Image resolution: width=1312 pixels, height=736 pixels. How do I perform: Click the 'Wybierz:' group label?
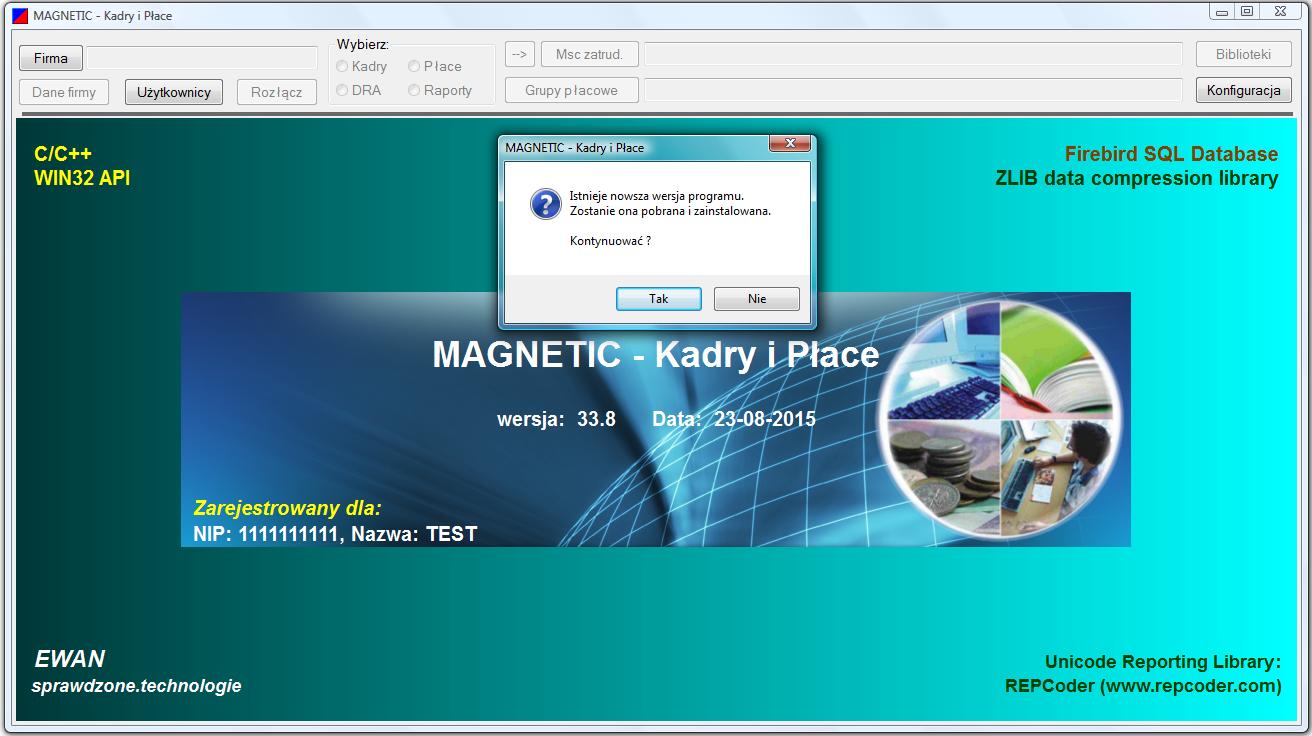tap(363, 44)
